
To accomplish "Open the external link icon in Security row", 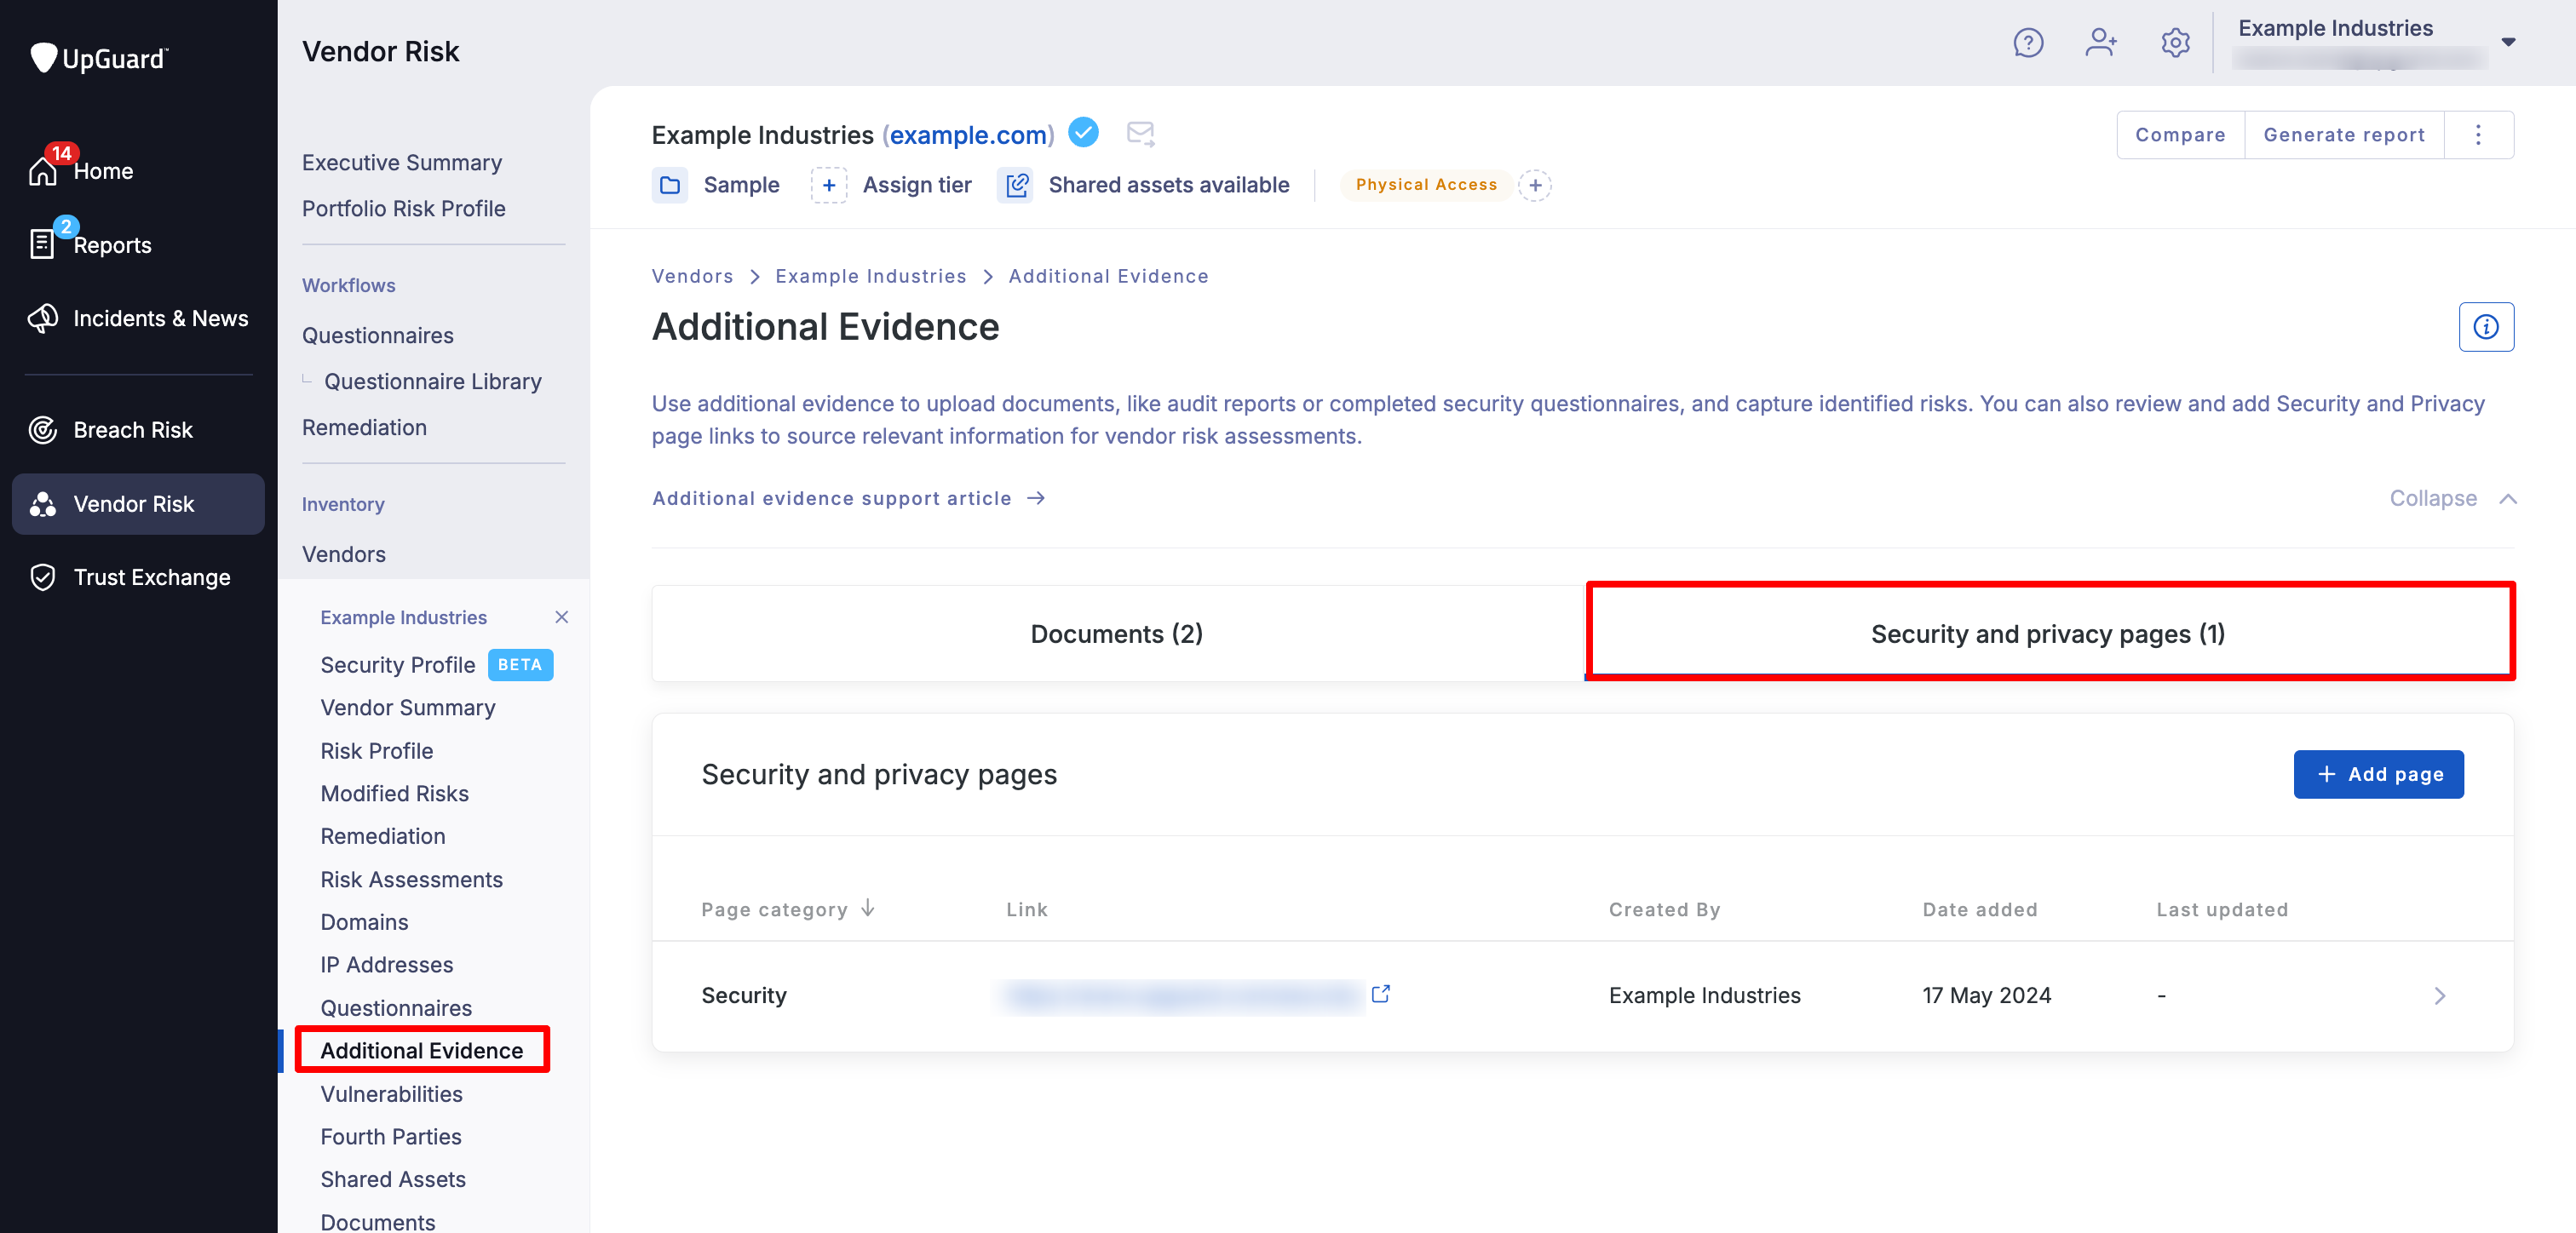I will click(1381, 994).
